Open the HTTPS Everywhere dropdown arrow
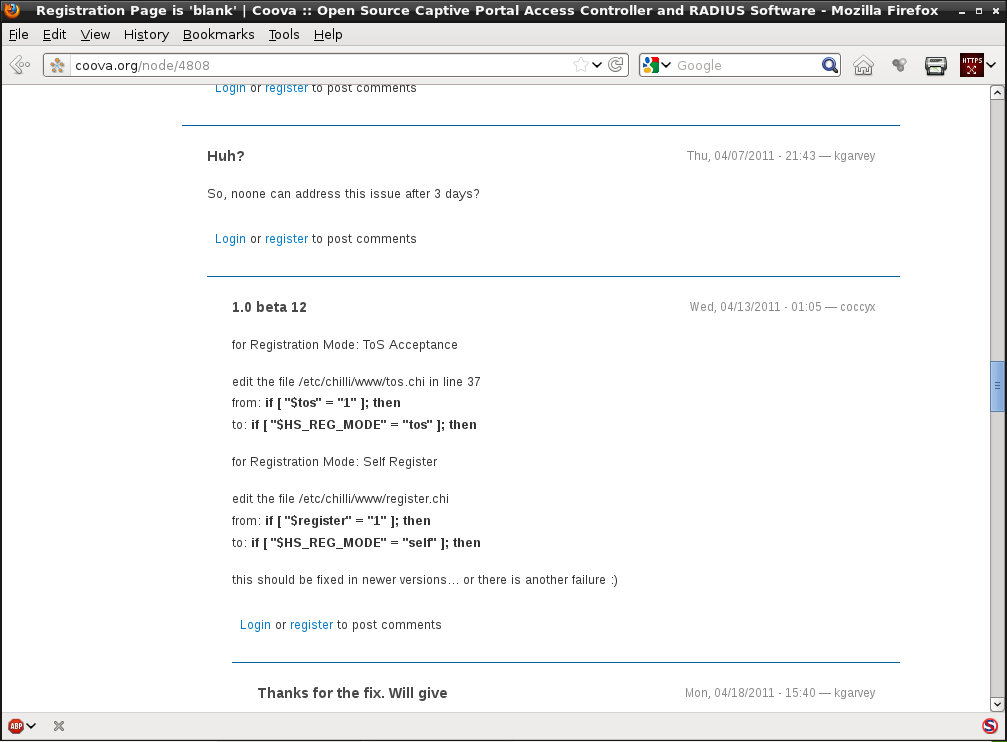This screenshot has width=1007, height=742. tap(992, 65)
